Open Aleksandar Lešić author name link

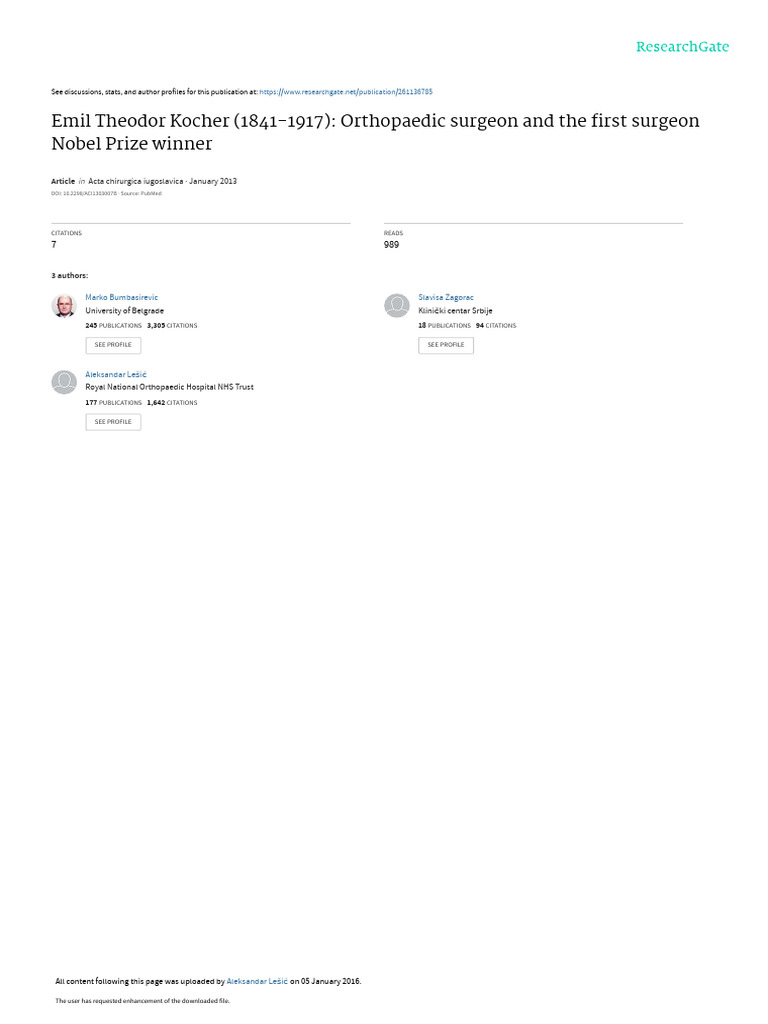[116, 374]
